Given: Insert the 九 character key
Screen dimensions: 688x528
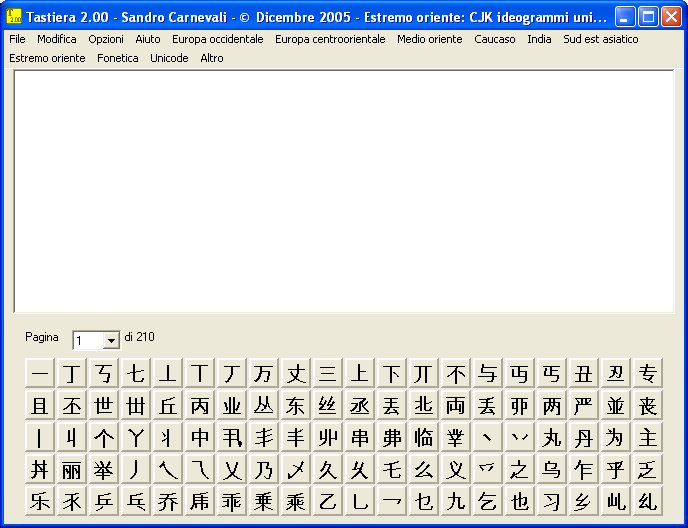Looking at the screenshot, I should point(455,501).
